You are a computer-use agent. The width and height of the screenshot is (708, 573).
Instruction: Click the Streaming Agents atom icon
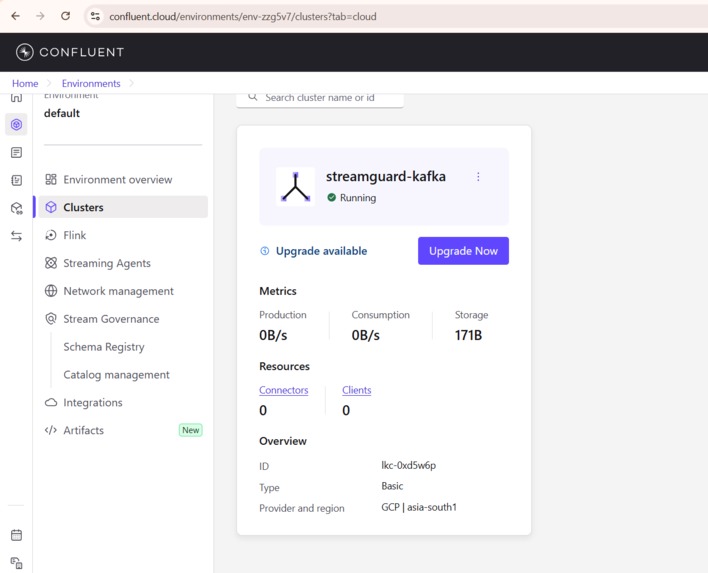(x=51, y=263)
